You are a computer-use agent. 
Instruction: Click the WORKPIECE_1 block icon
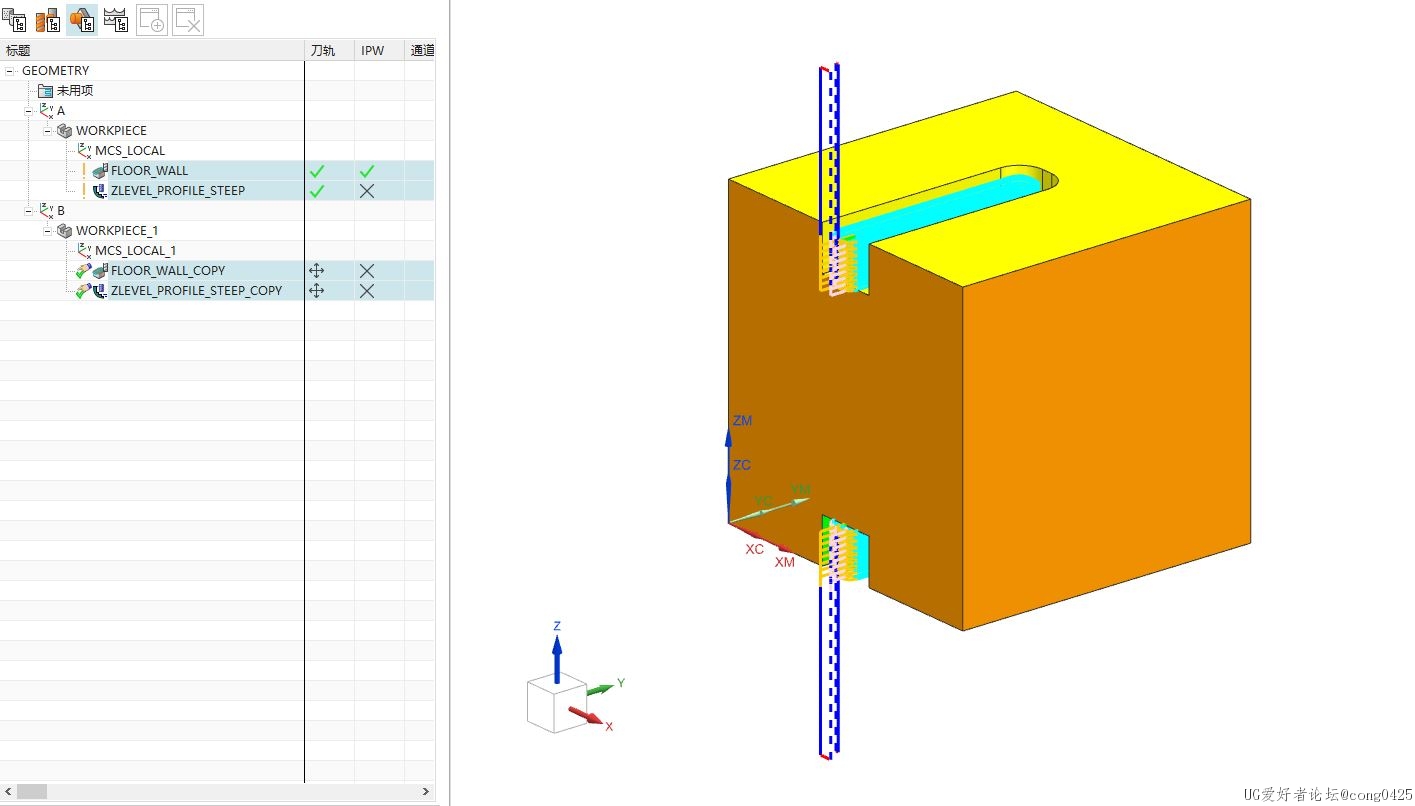point(64,231)
